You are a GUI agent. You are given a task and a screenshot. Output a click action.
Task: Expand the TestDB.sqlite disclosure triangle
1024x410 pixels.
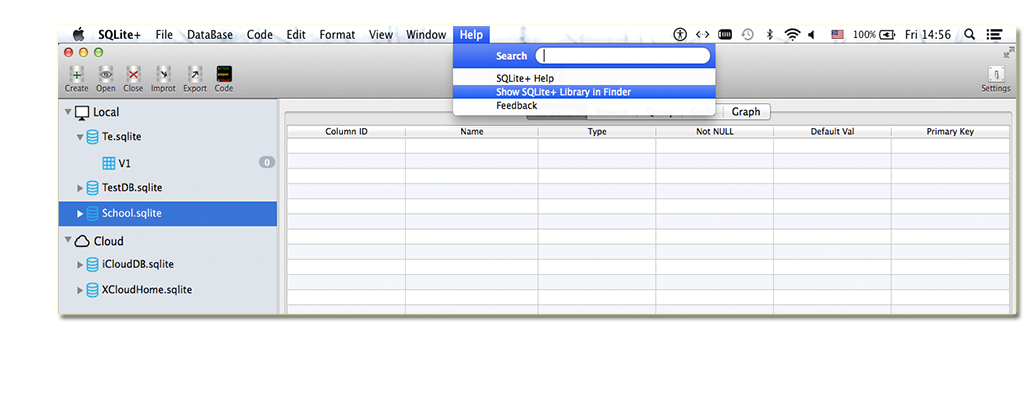click(80, 189)
